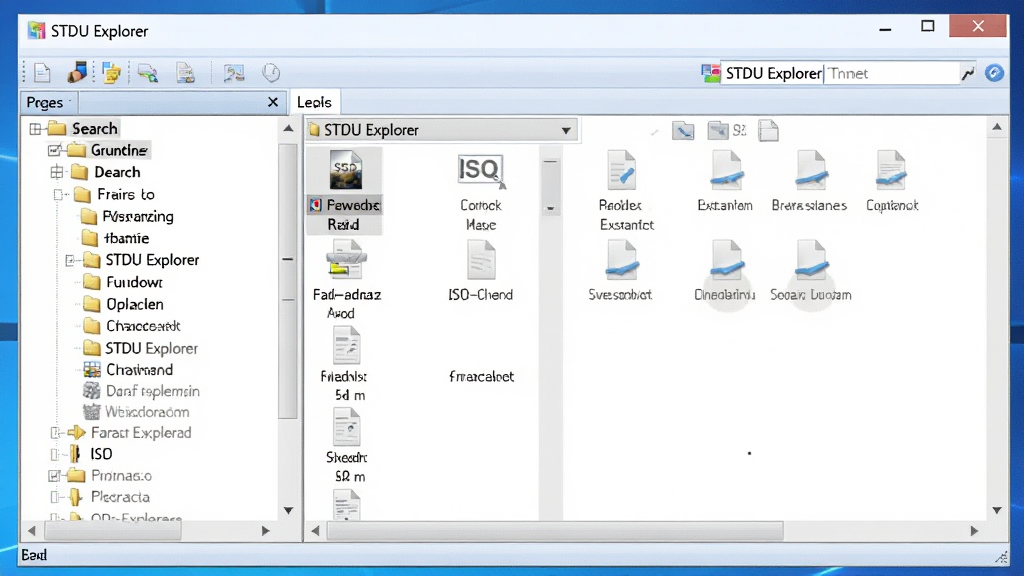Viewport: 1024px width, 576px height.
Task: Open the ISO-Chend document
Action: click(481, 271)
